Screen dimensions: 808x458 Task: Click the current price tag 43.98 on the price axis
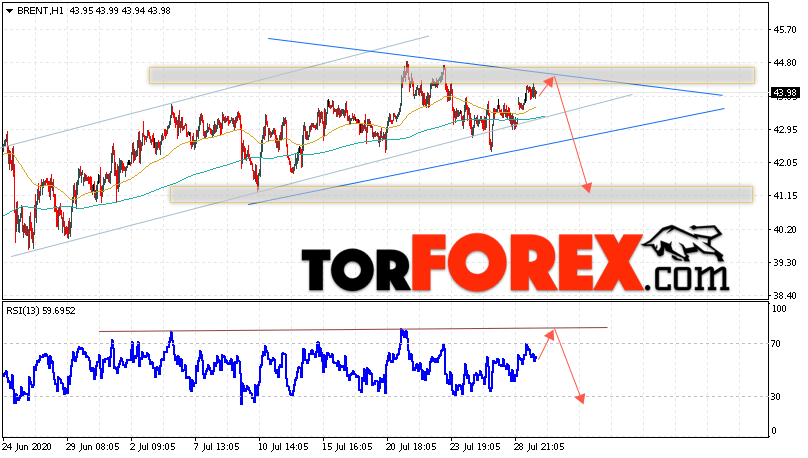784,93
